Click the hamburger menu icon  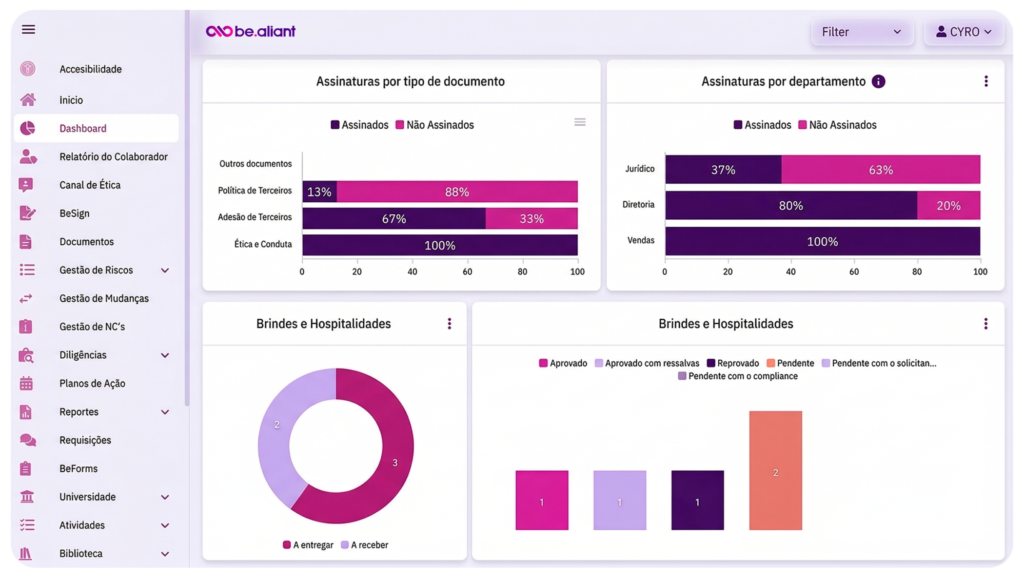click(28, 29)
